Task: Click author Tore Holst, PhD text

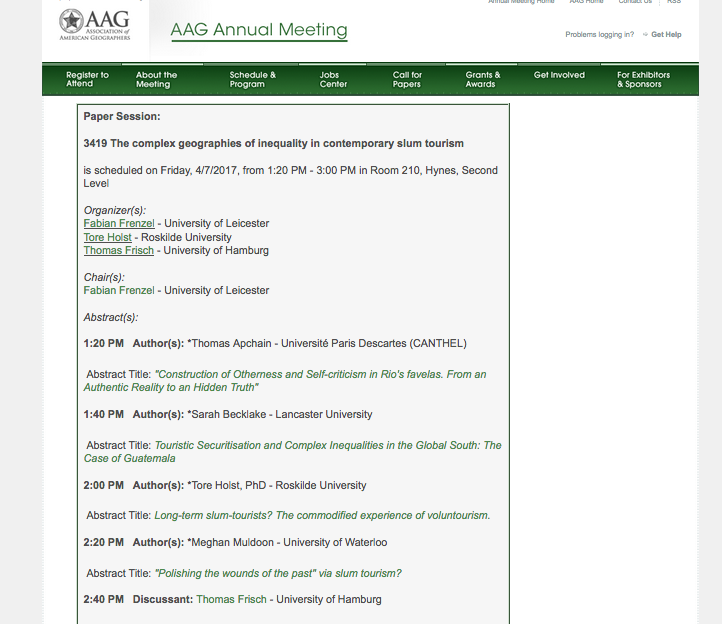Action: click(228, 485)
